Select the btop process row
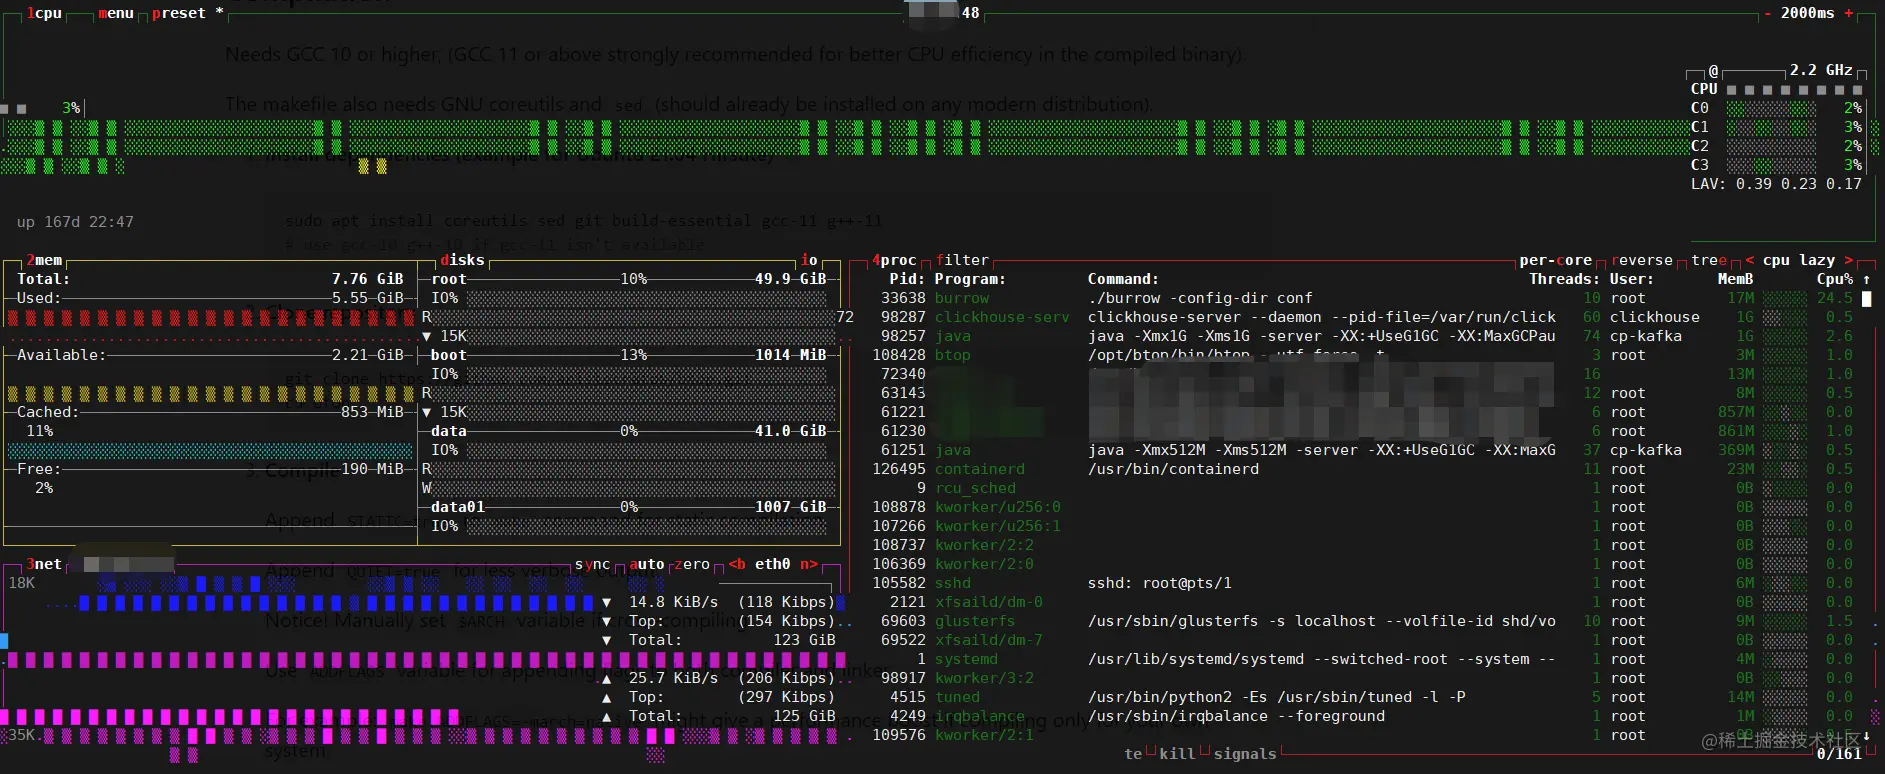 pos(1363,355)
